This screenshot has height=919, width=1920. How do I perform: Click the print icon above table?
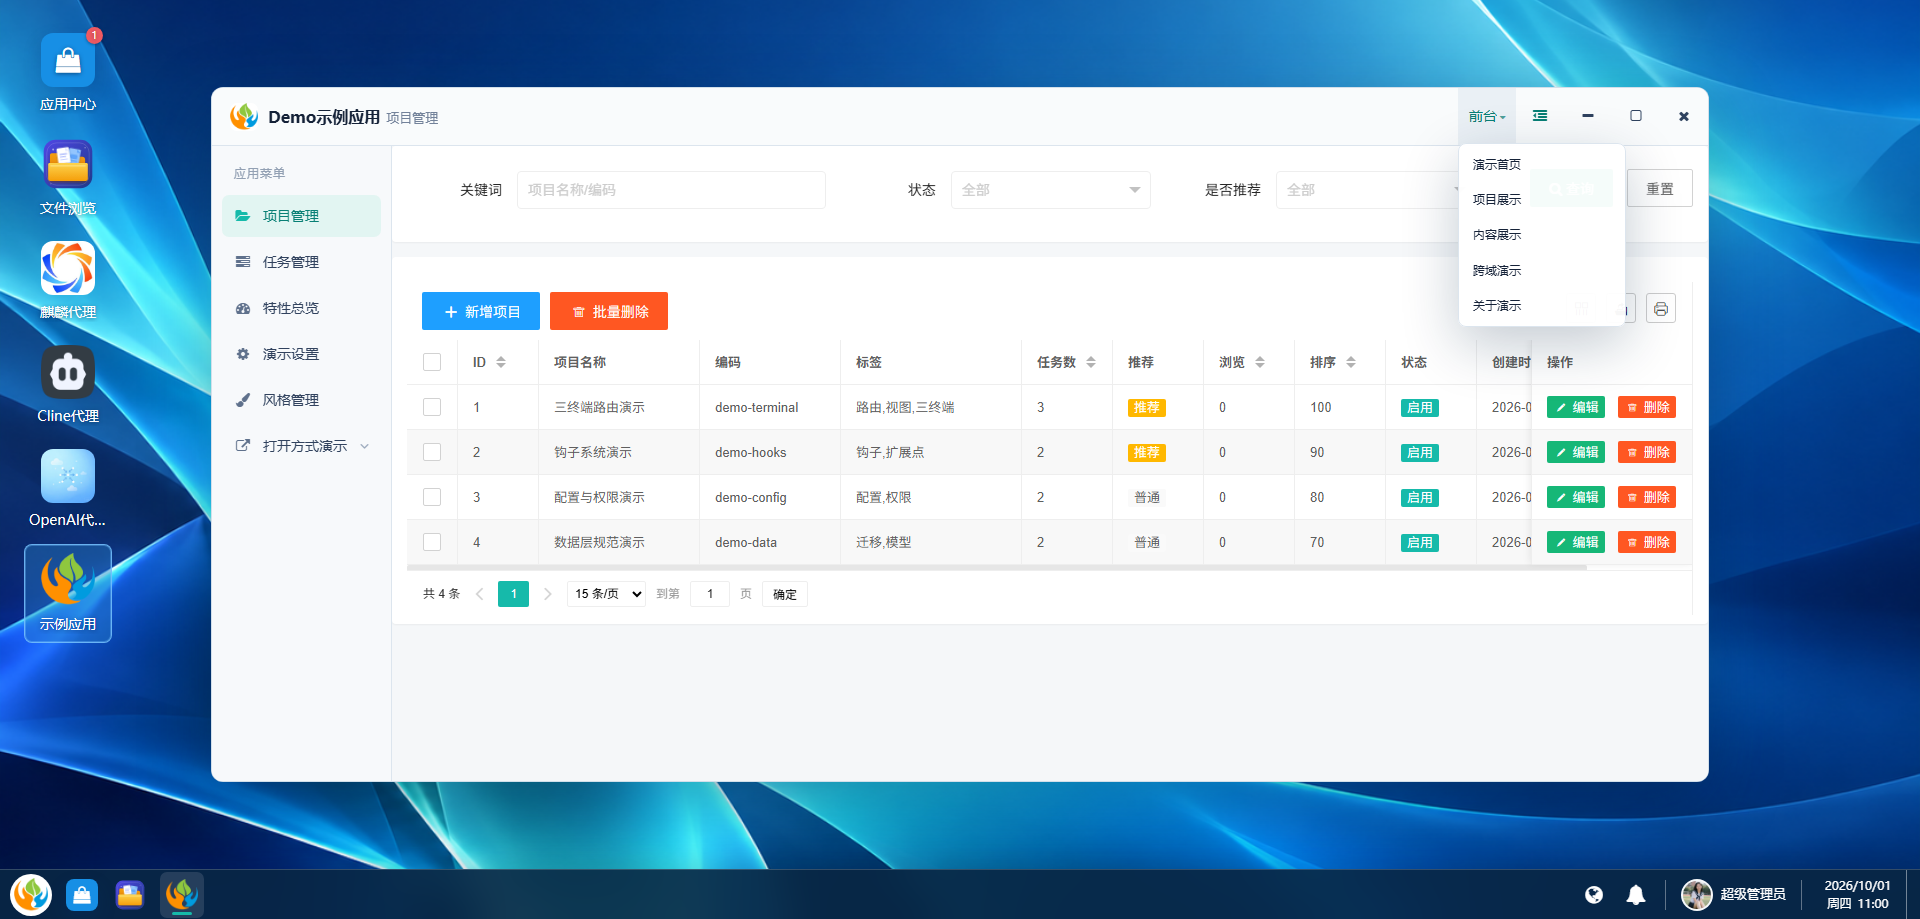click(1660, 308)
